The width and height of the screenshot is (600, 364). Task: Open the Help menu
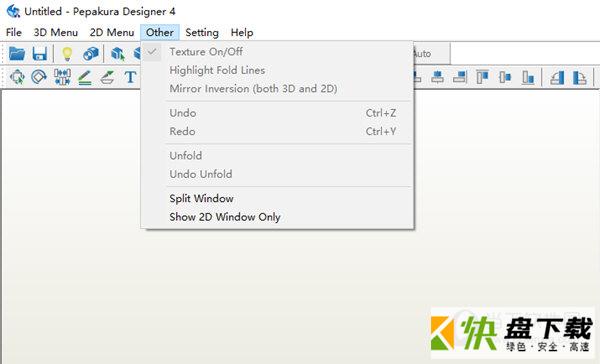(242, 33)
